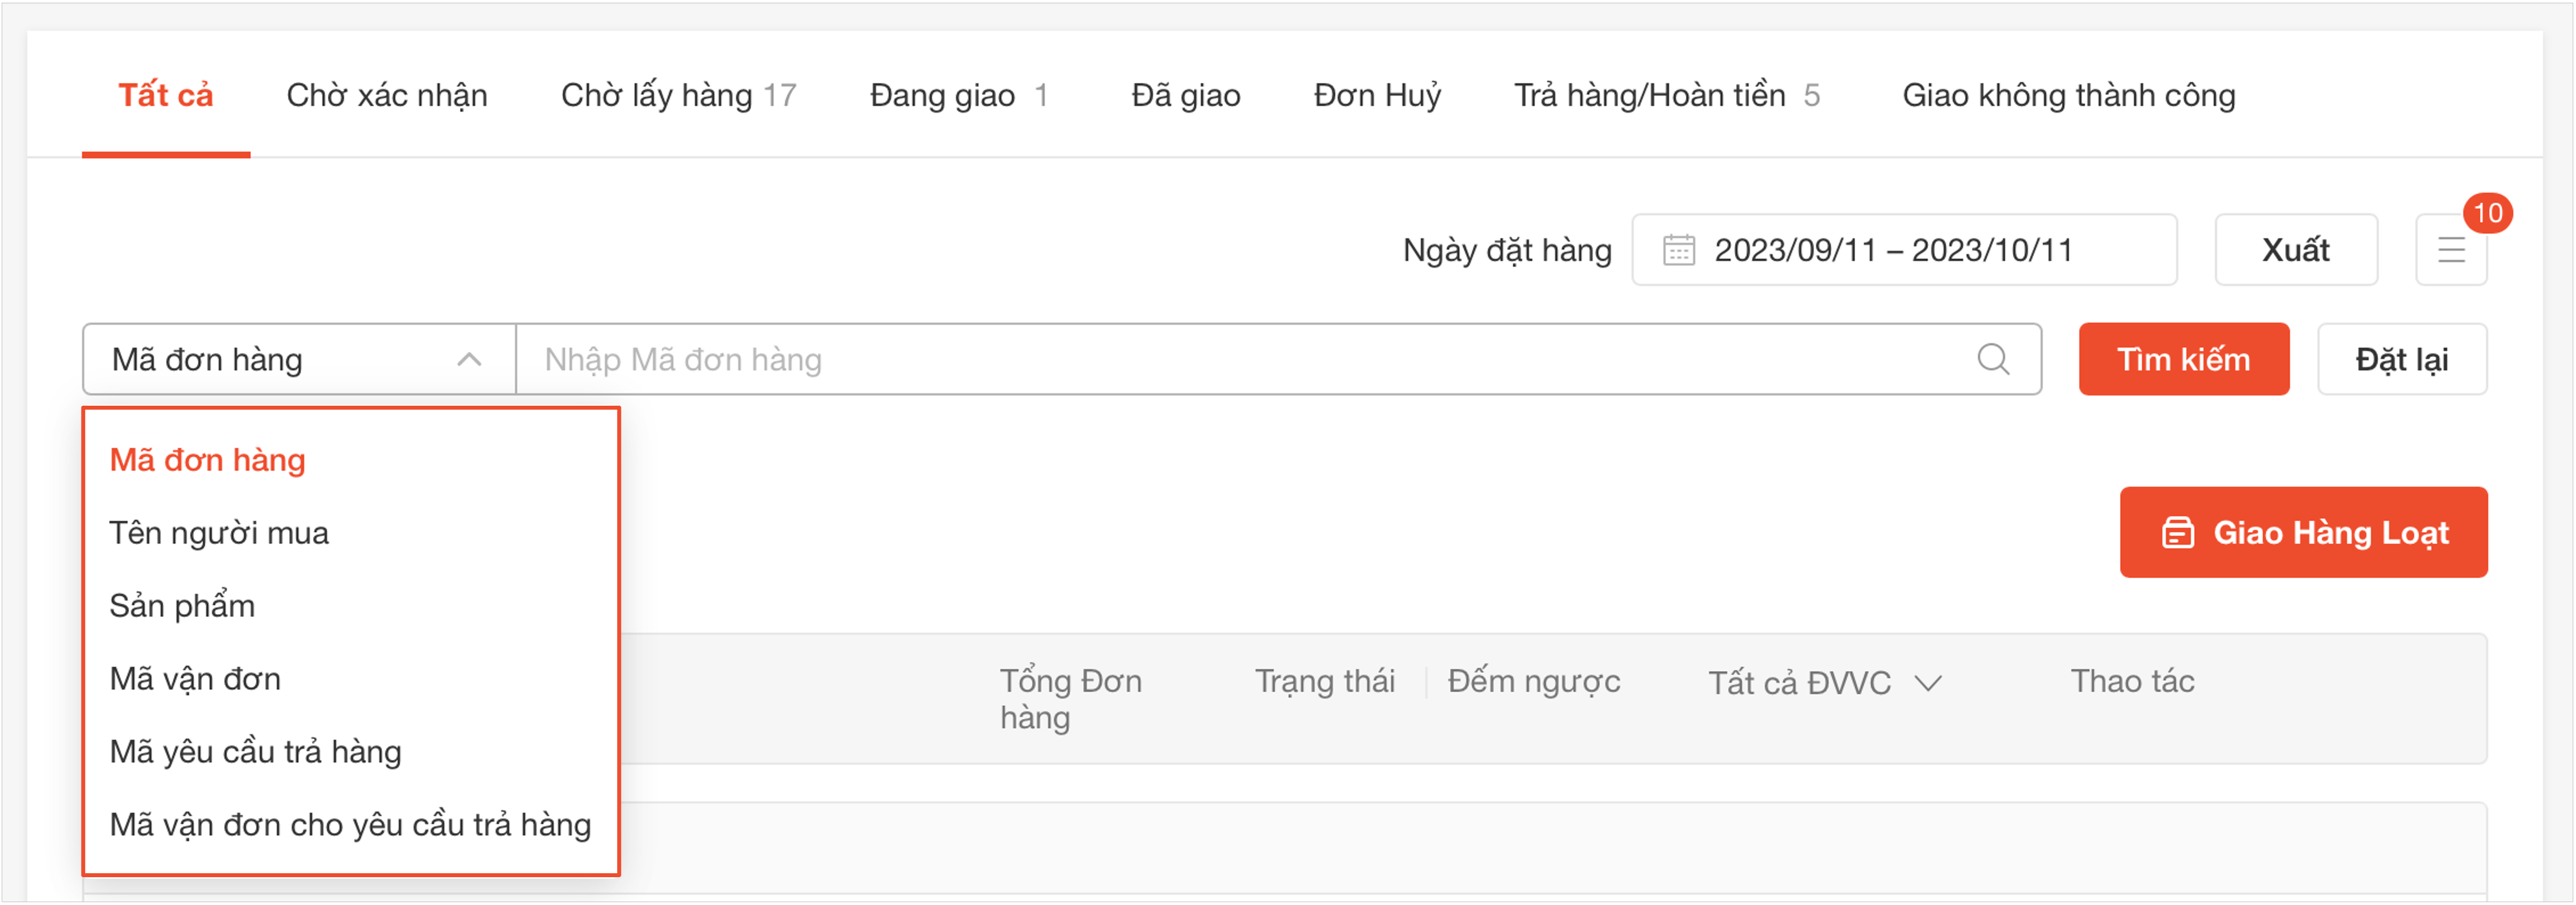Select Mã yêu cầu trả hàng option

click(x=256, y=751)
